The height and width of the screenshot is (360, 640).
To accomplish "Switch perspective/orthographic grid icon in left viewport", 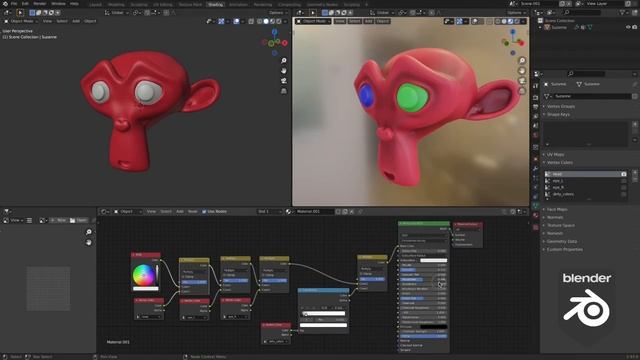I will (284, 91).
